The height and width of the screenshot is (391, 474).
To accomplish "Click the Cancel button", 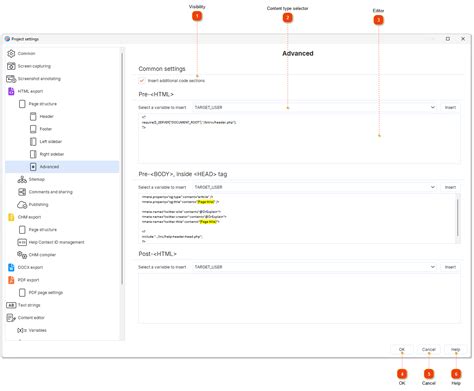I will (x=429, y=349).
